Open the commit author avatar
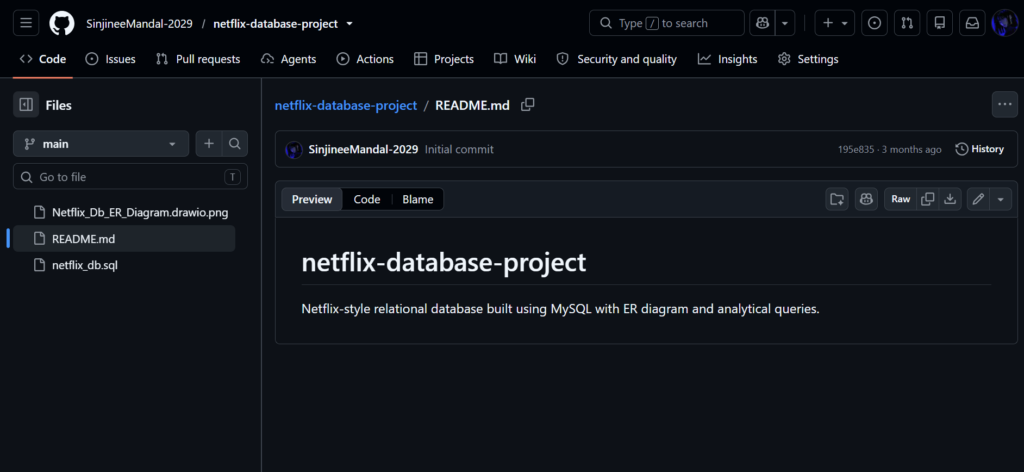 (x=294, y=149)
